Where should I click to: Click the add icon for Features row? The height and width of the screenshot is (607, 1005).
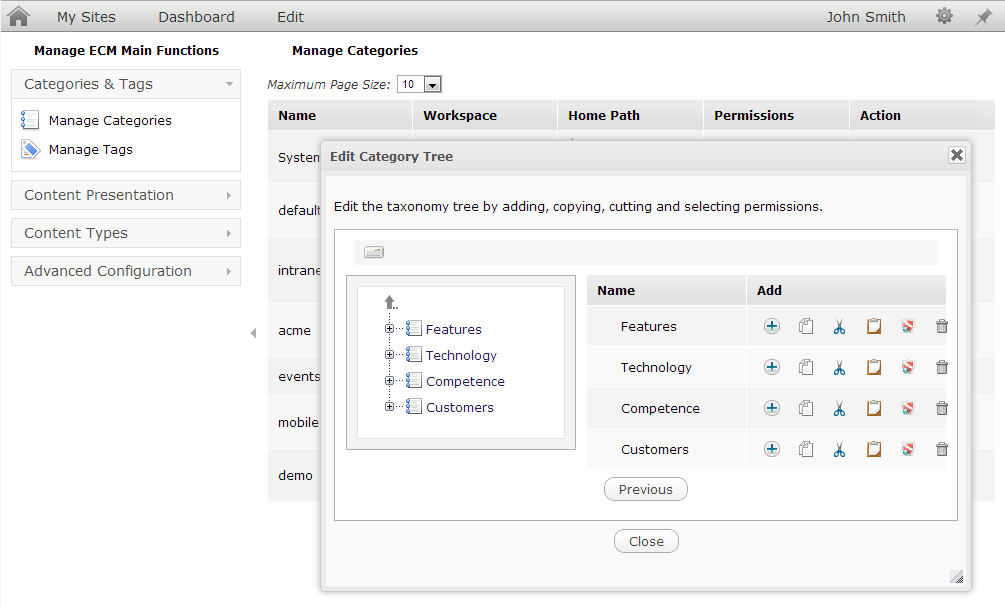[772, 326]
